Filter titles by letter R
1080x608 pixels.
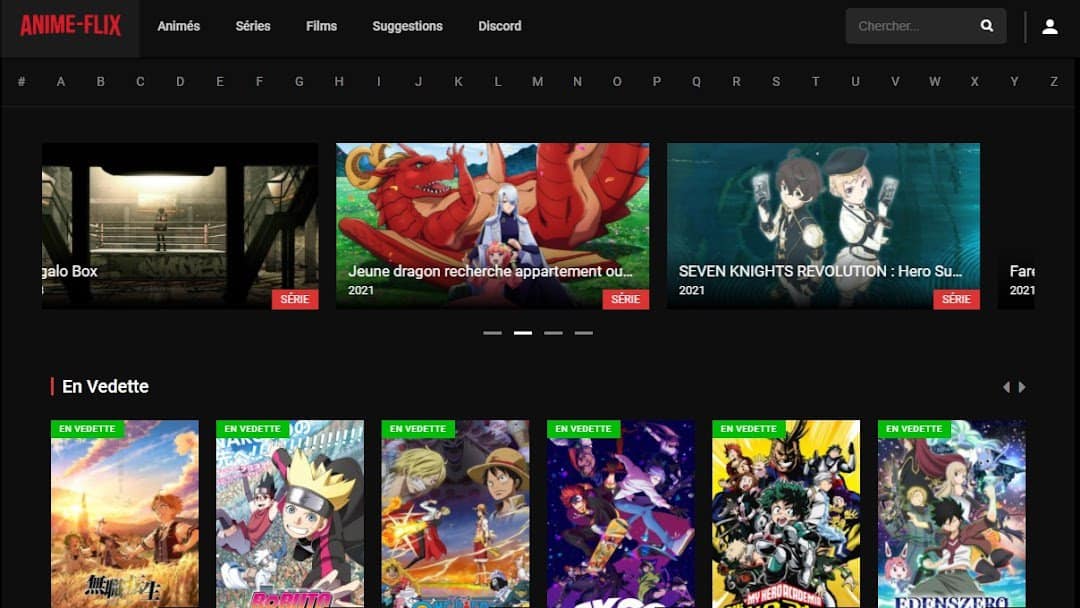(x=736, y=81)
